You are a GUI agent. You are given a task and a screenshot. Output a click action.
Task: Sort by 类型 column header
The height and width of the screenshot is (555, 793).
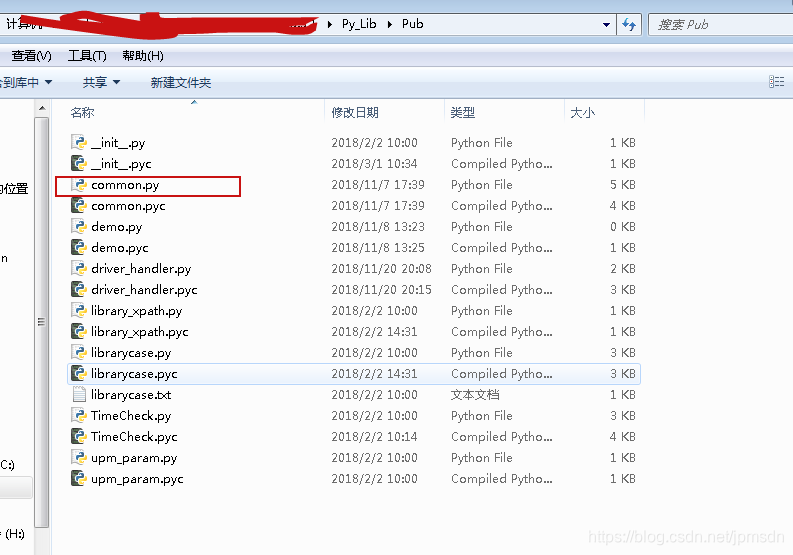pyautogui.click(x=463, y=112)
